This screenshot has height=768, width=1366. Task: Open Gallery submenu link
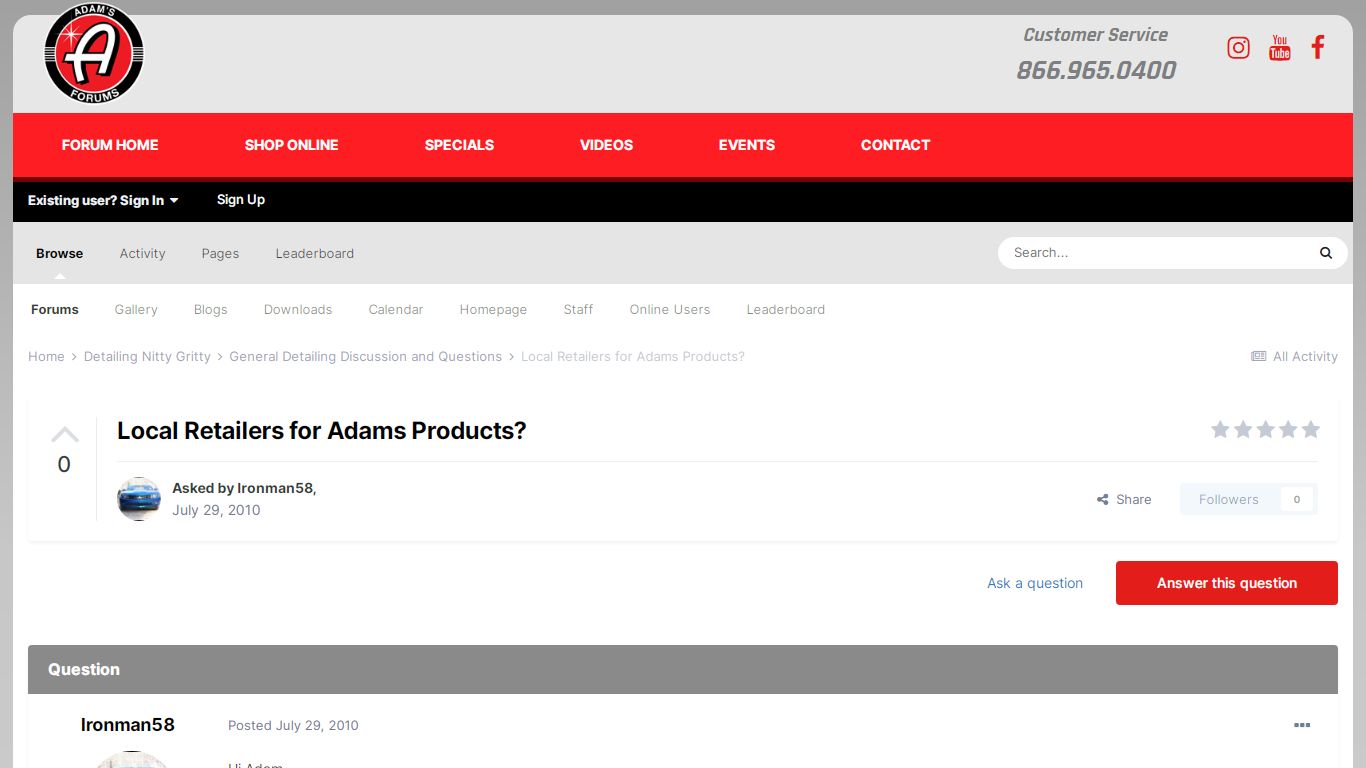(x=136, y=309)
